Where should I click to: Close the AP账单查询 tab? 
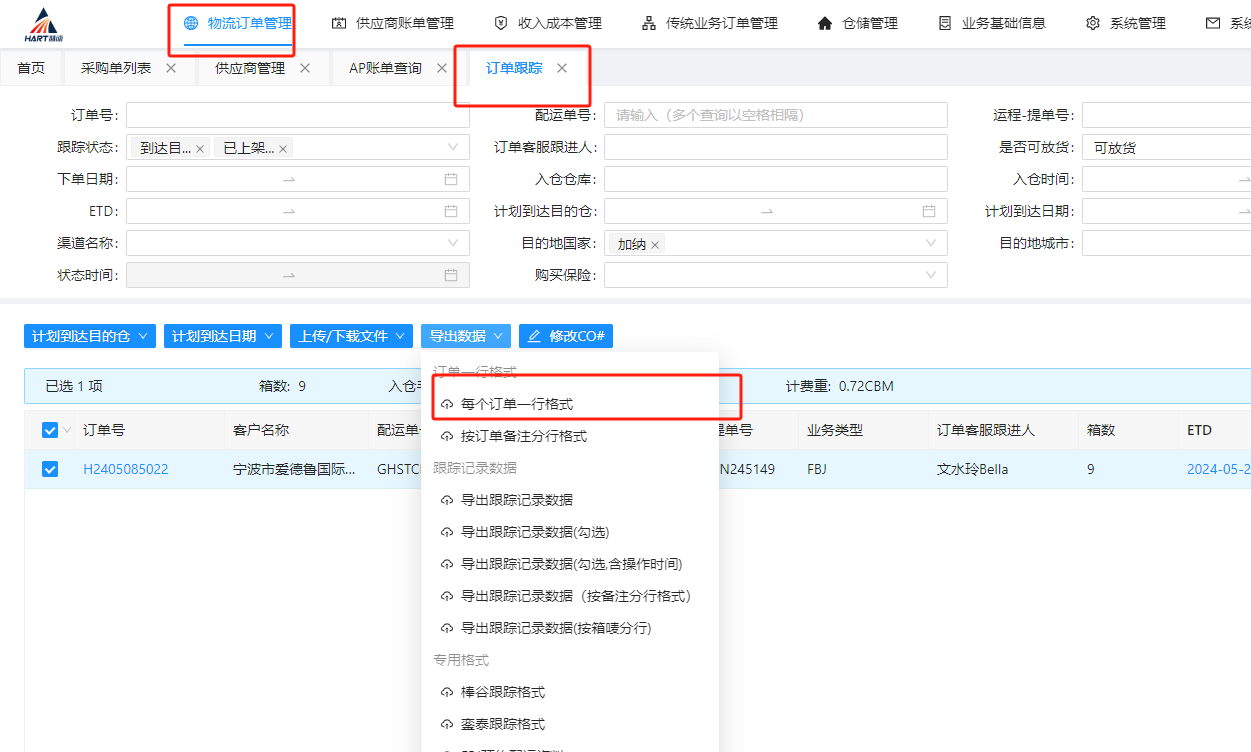tap(442, 68)
